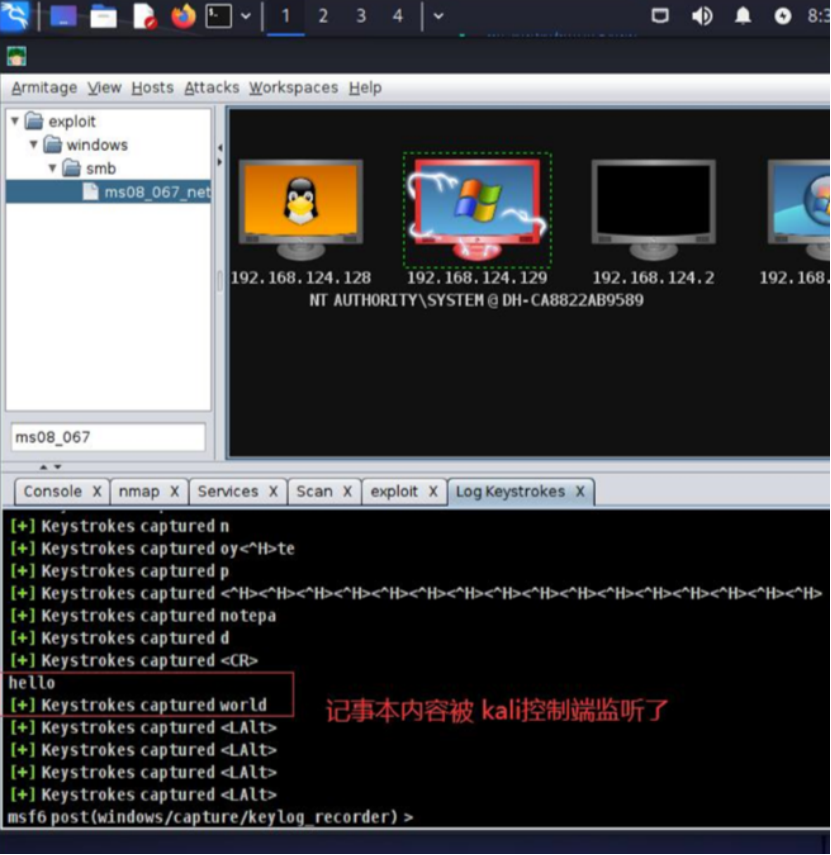Click the down arrow on horizontal splitter

58,467
